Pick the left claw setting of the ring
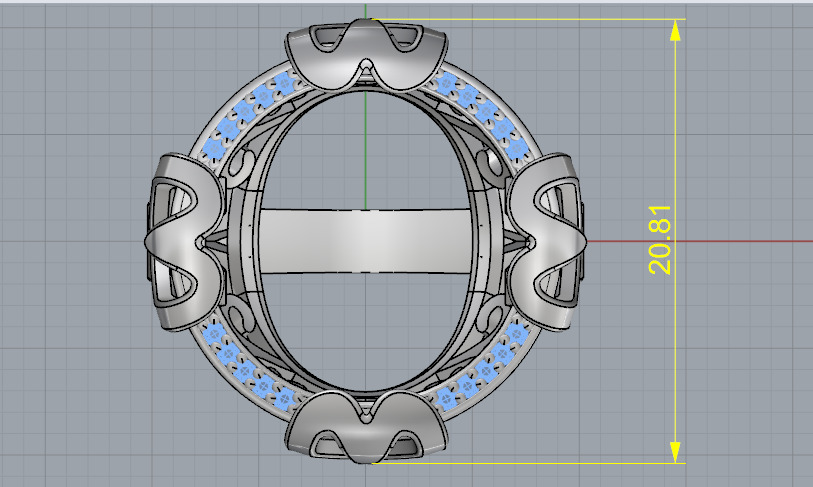The height and width of the screenshot is (487, 813). point(185,241)
